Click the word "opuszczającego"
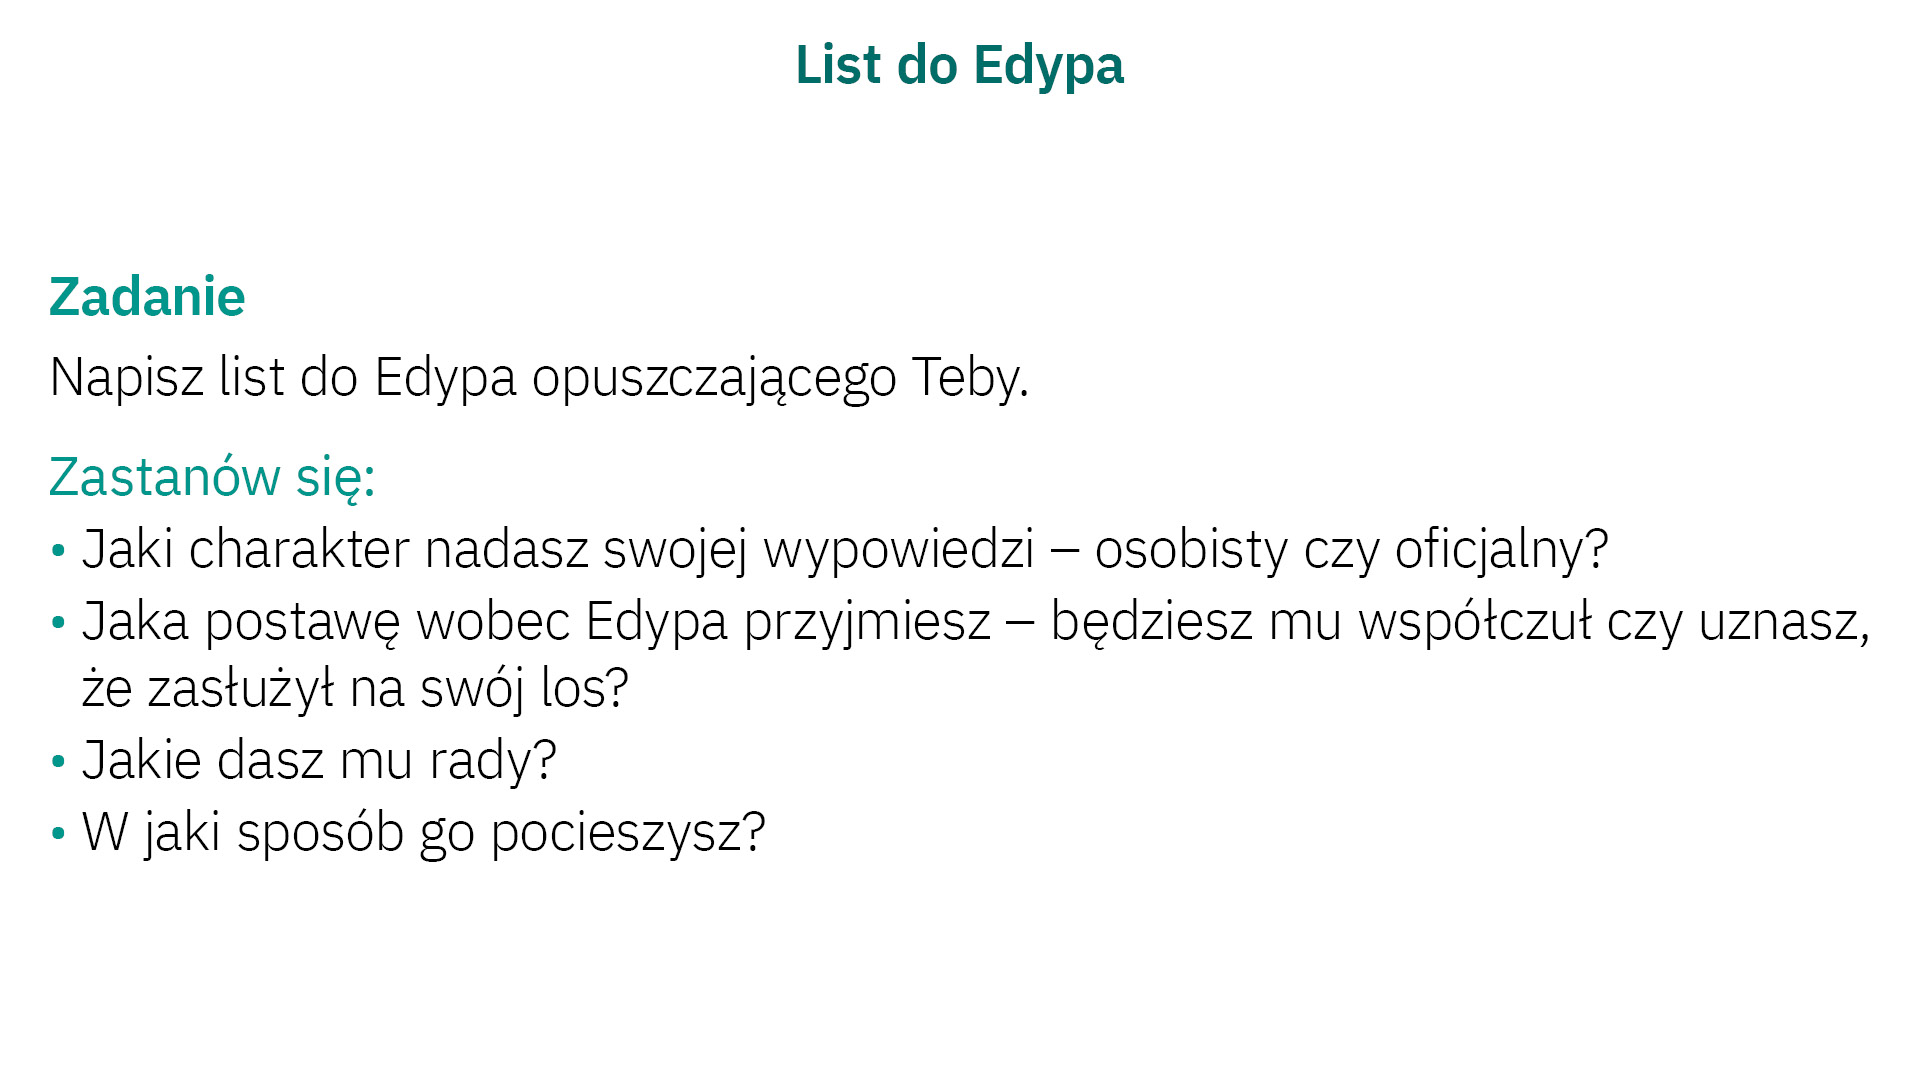The width and height of the screenshot is (1920, 1080). [713, 378]
